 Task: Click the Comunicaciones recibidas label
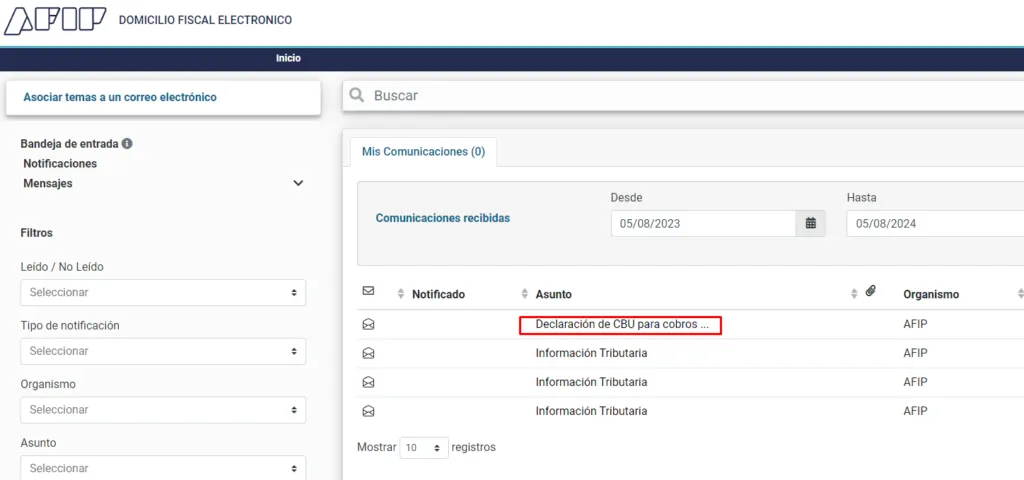(443, 218)
